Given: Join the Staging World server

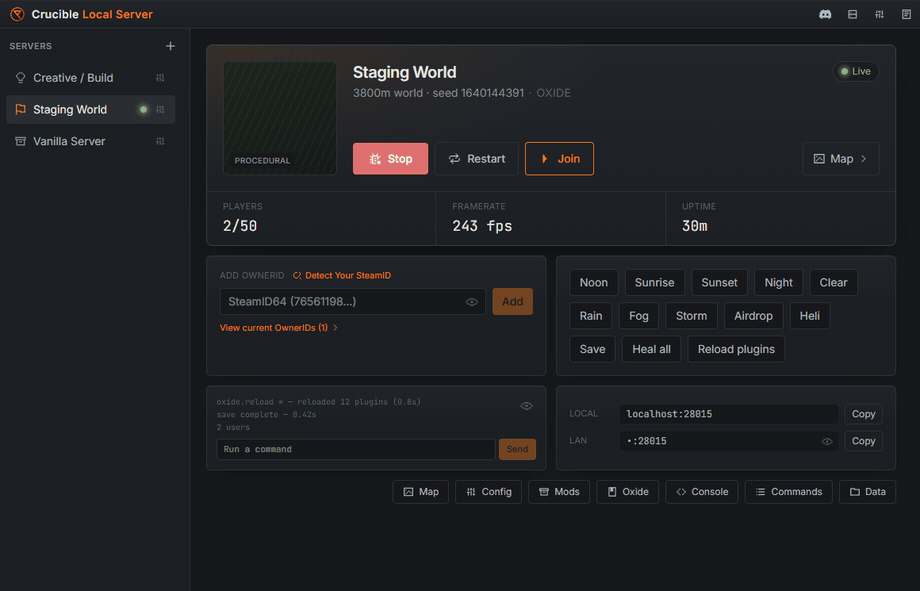Looking at the screenshot, I should (559, 158).
